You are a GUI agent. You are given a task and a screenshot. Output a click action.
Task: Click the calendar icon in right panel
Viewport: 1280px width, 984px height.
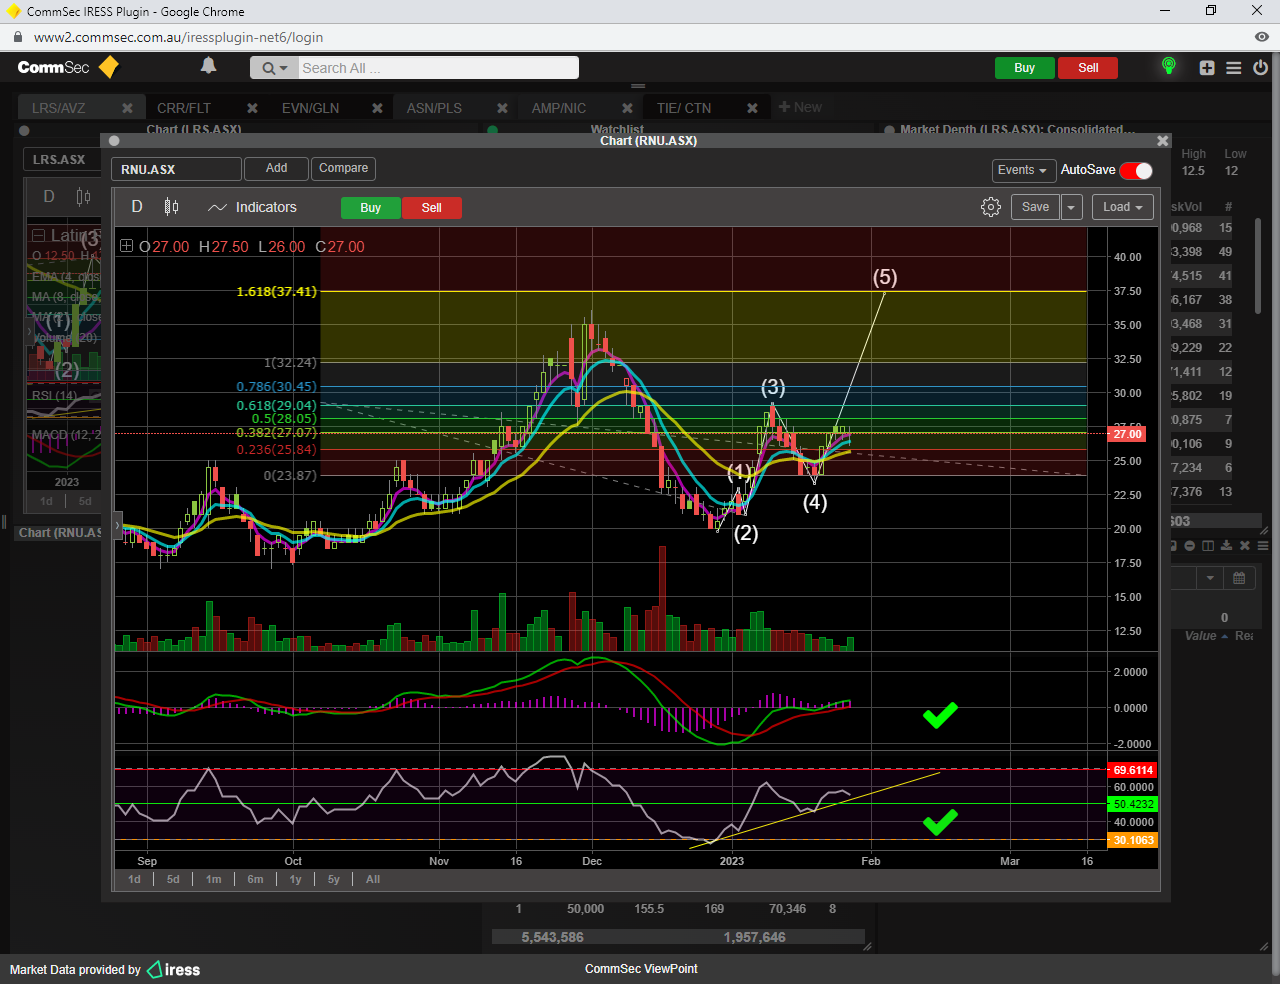tap(1239, 578)
